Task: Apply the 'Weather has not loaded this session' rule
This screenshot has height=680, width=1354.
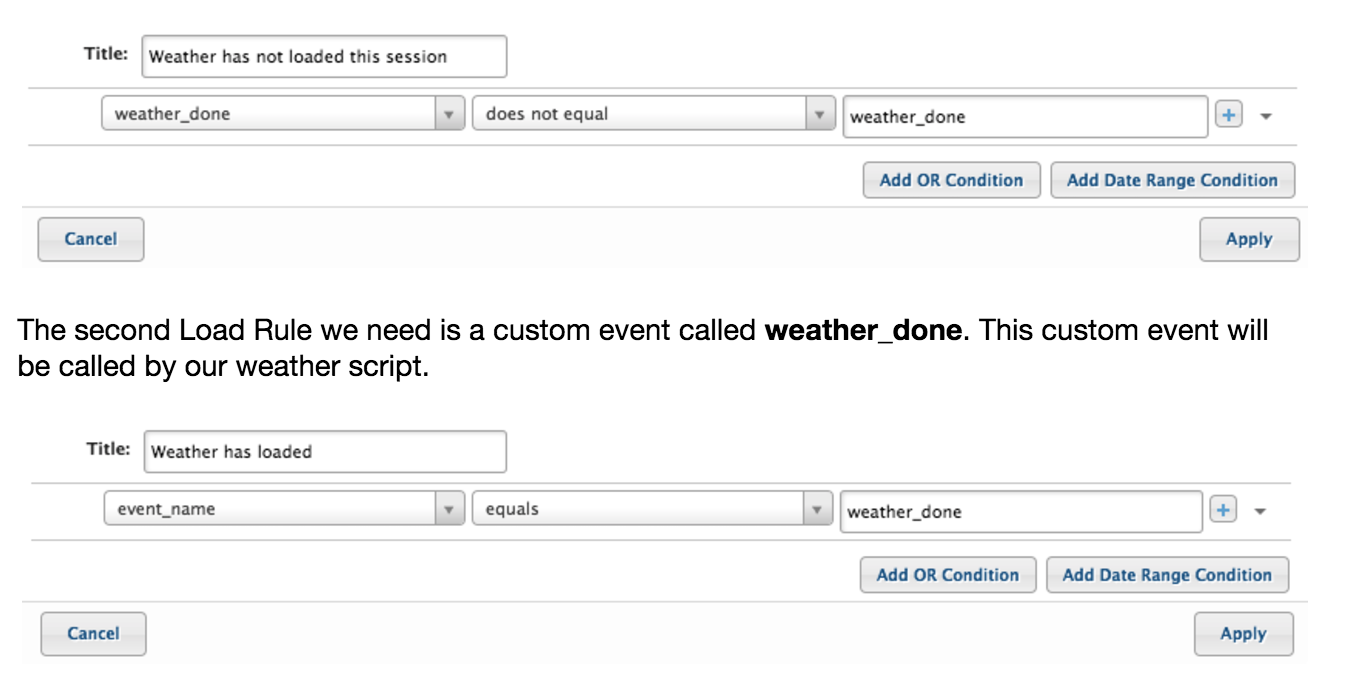Action: pyautogui.click(x=1249, y=239)
